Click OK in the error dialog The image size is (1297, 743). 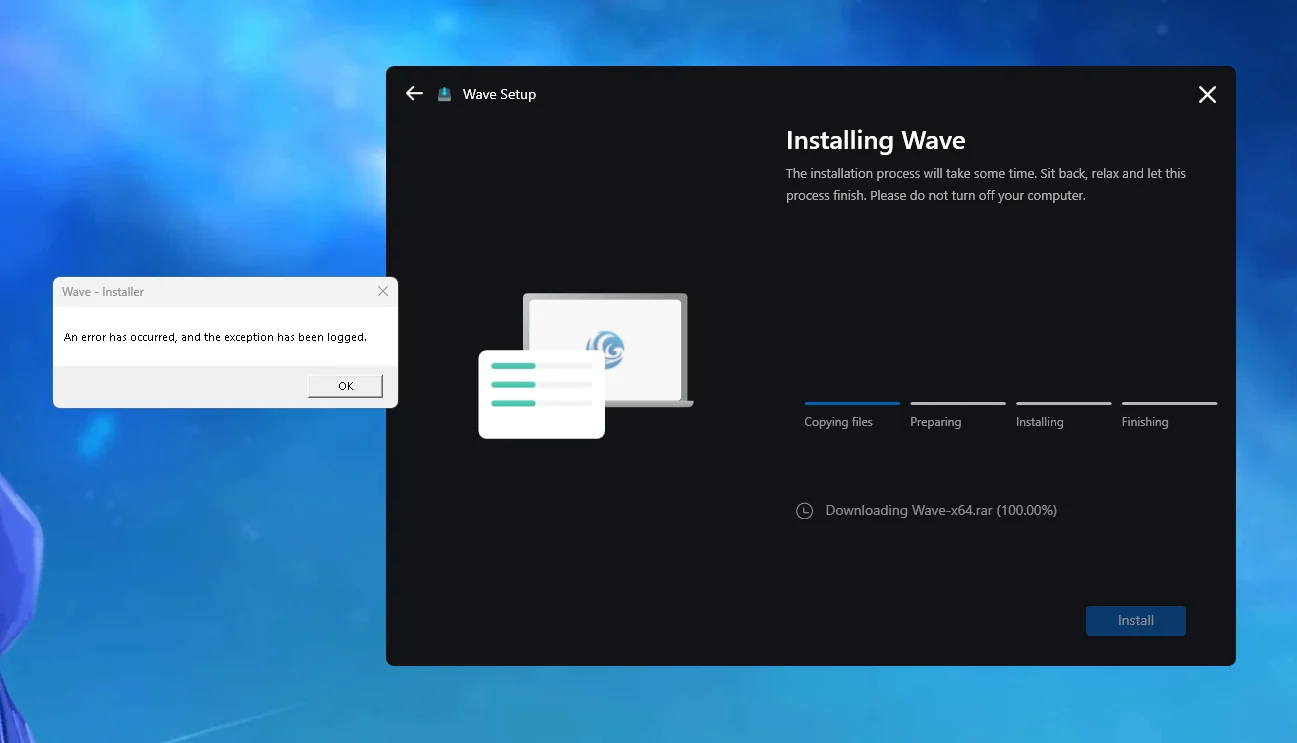click(x=345, y=386)
